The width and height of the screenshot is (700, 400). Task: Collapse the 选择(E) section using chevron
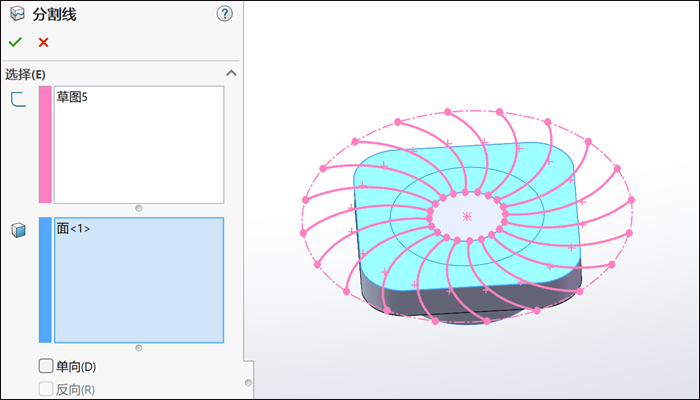tap(231, 73)
